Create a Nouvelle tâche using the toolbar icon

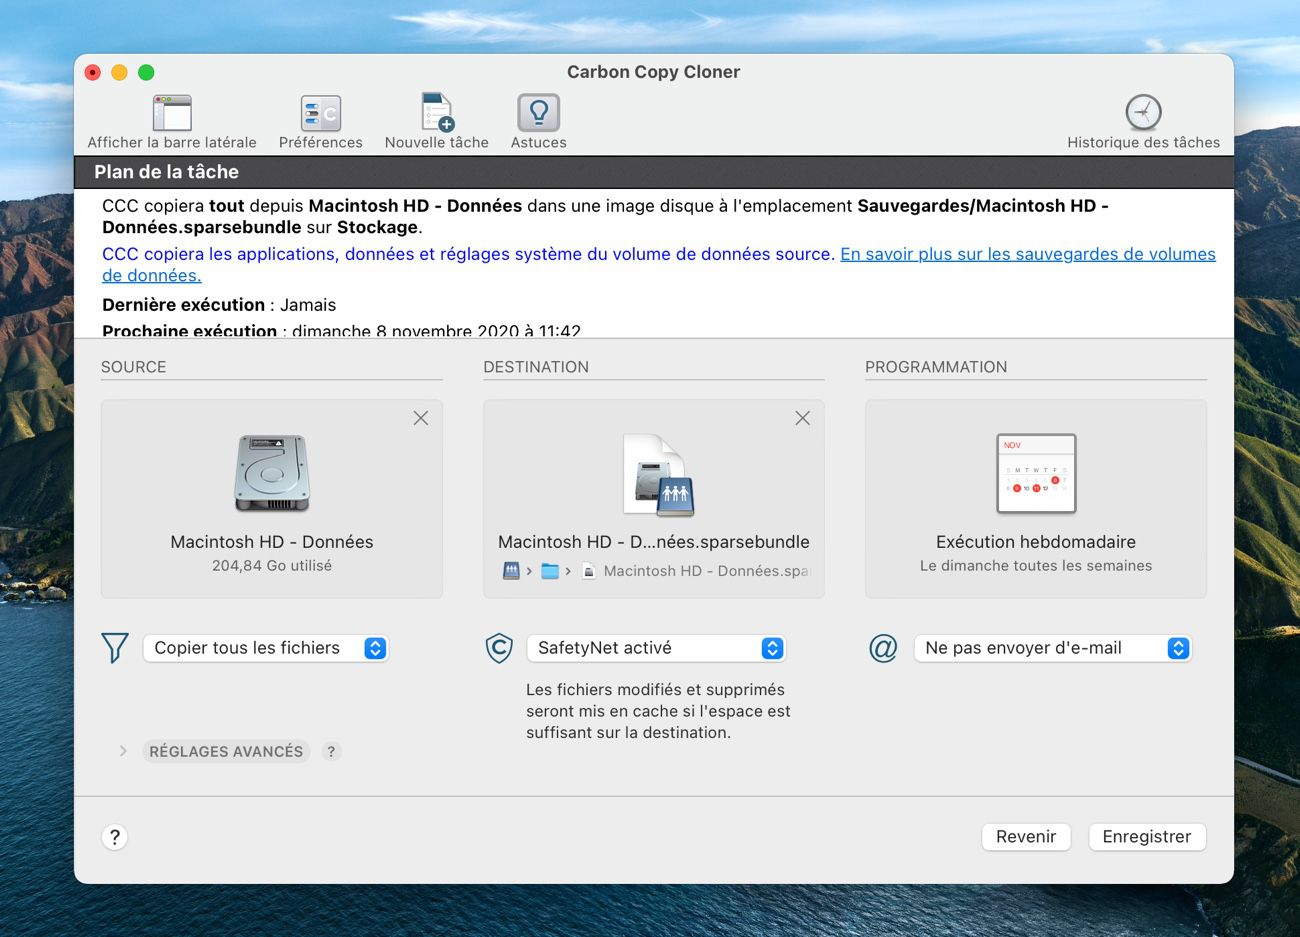click(436, 111)
